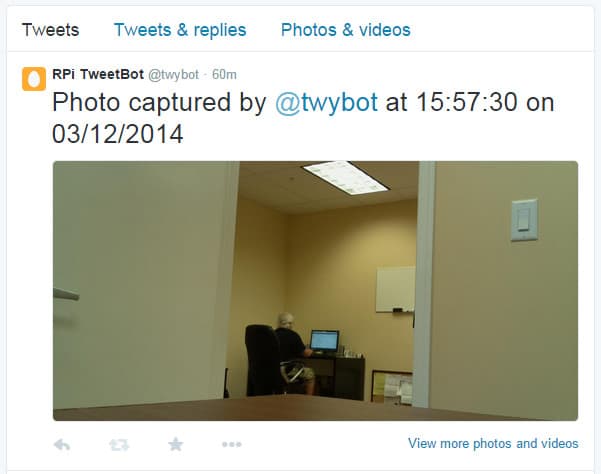Click the RPi TweetBot account name
601x474 pixels.
tap(98, 74)
